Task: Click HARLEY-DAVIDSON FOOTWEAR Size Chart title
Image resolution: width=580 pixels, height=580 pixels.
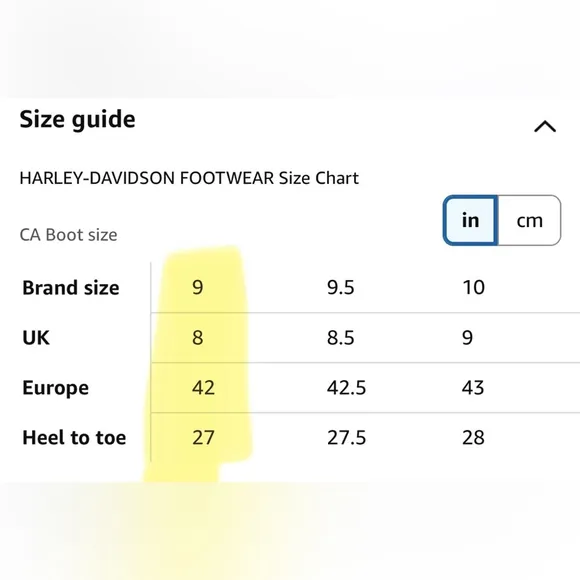Action: (189, 178)
